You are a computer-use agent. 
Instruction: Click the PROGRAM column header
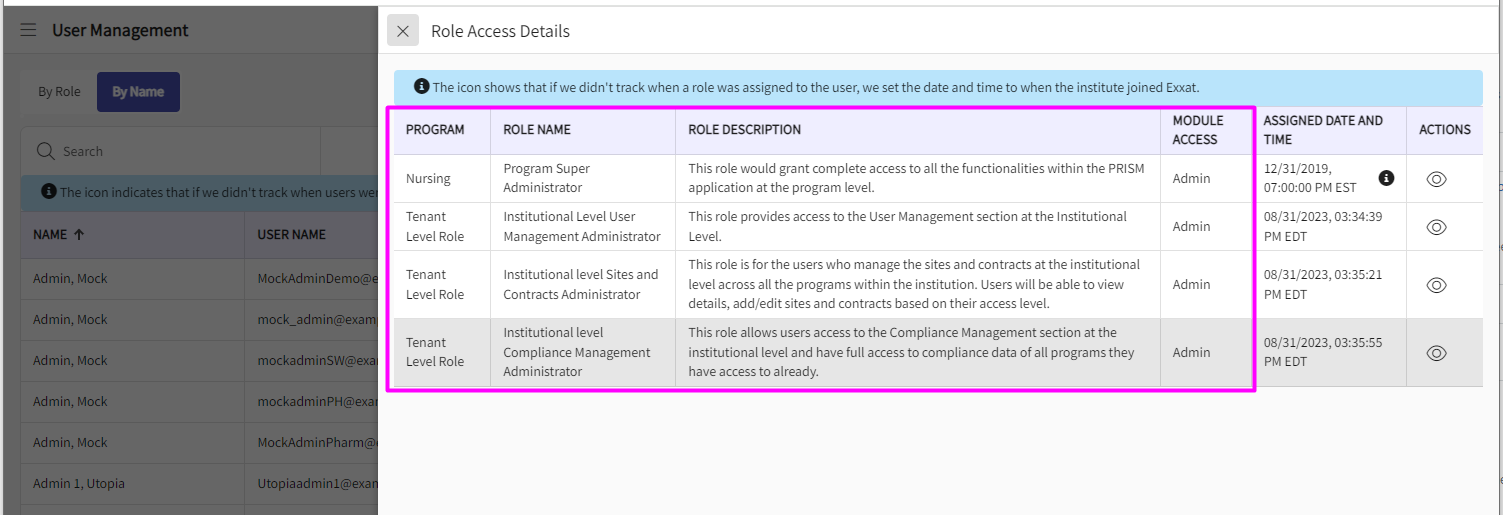click(435, 130)
